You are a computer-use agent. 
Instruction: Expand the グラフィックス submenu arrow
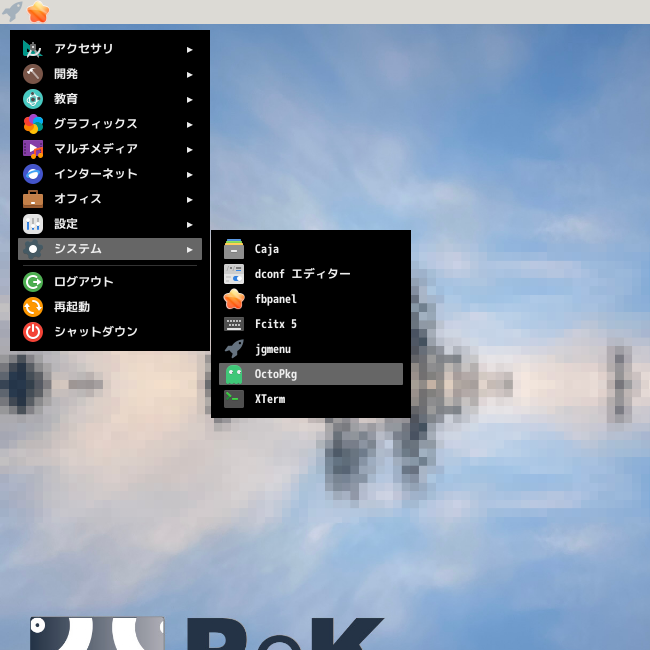pos(189,124)
